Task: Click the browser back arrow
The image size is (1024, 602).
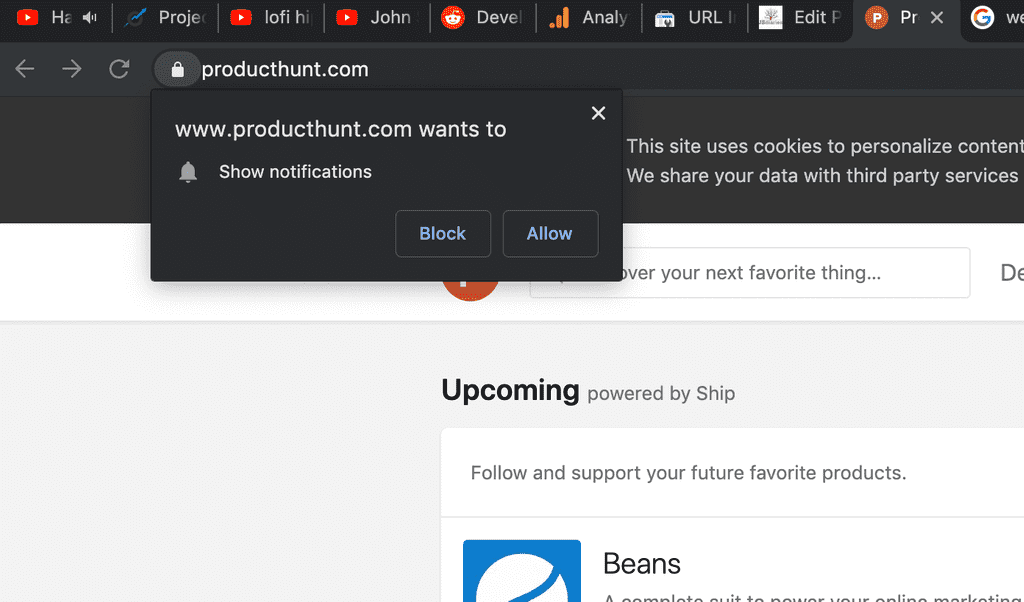Action: pos(25,69)
